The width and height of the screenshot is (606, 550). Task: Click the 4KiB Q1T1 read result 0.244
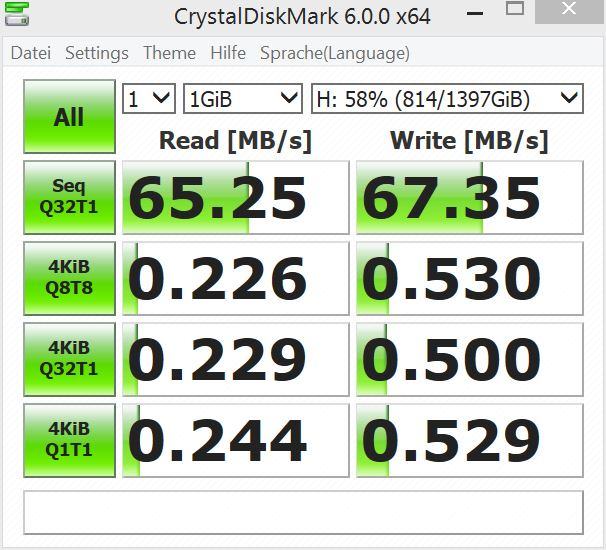236,441
